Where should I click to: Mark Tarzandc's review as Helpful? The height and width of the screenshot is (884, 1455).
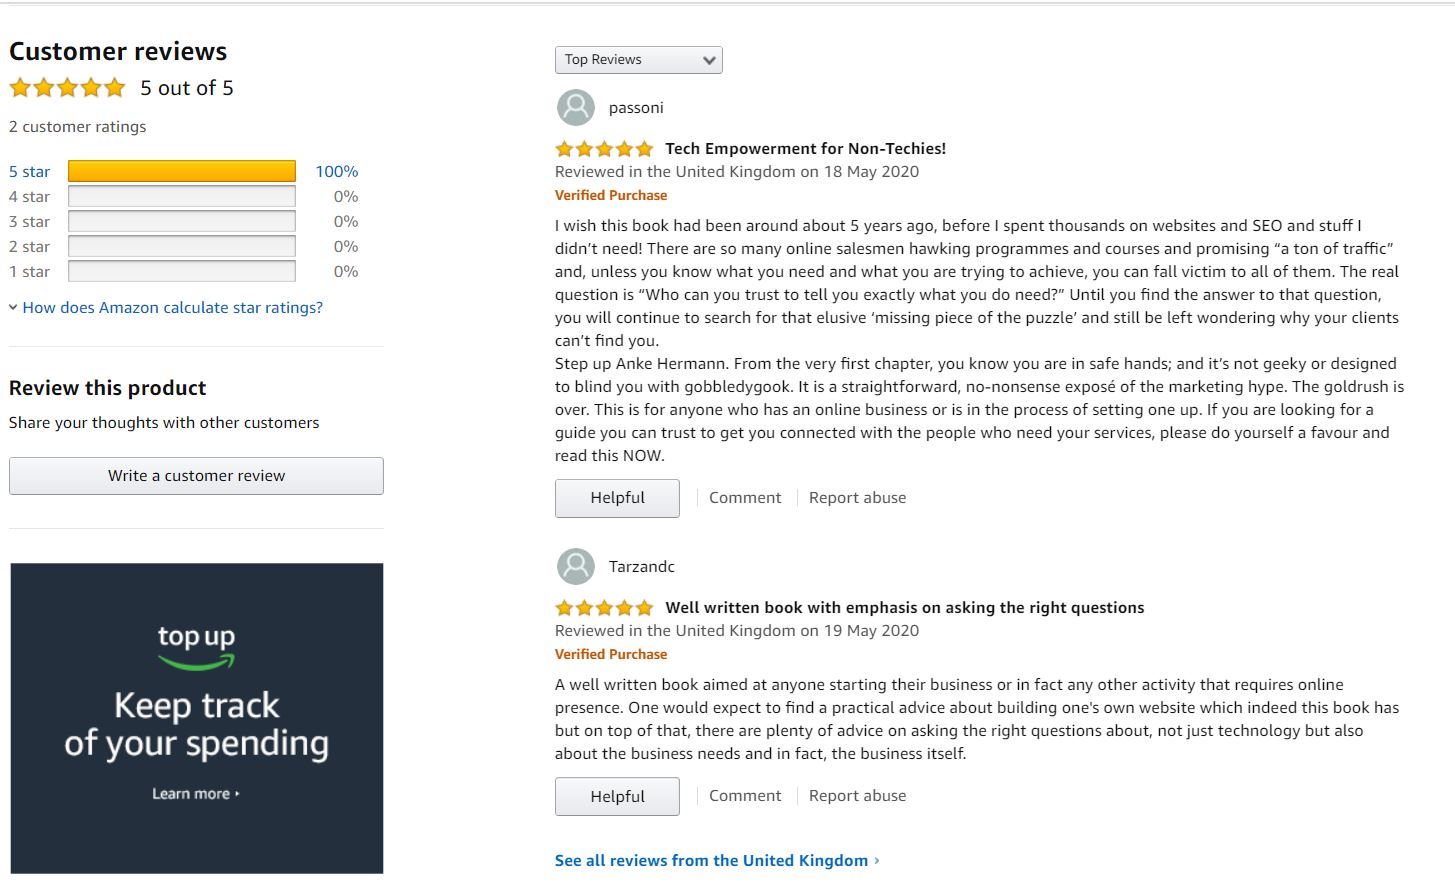tap(617, 797)
